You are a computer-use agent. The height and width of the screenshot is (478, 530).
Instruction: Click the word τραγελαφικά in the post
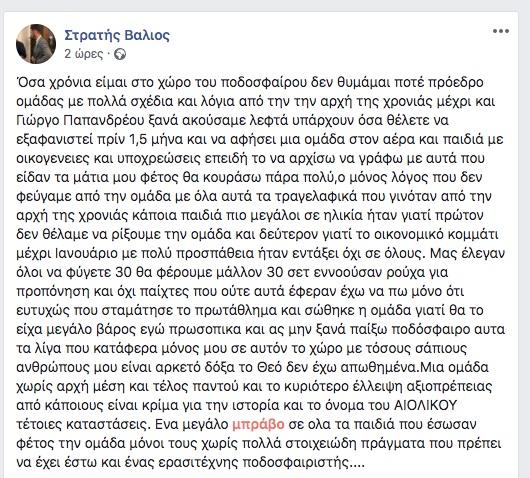[x=317, y=196]
